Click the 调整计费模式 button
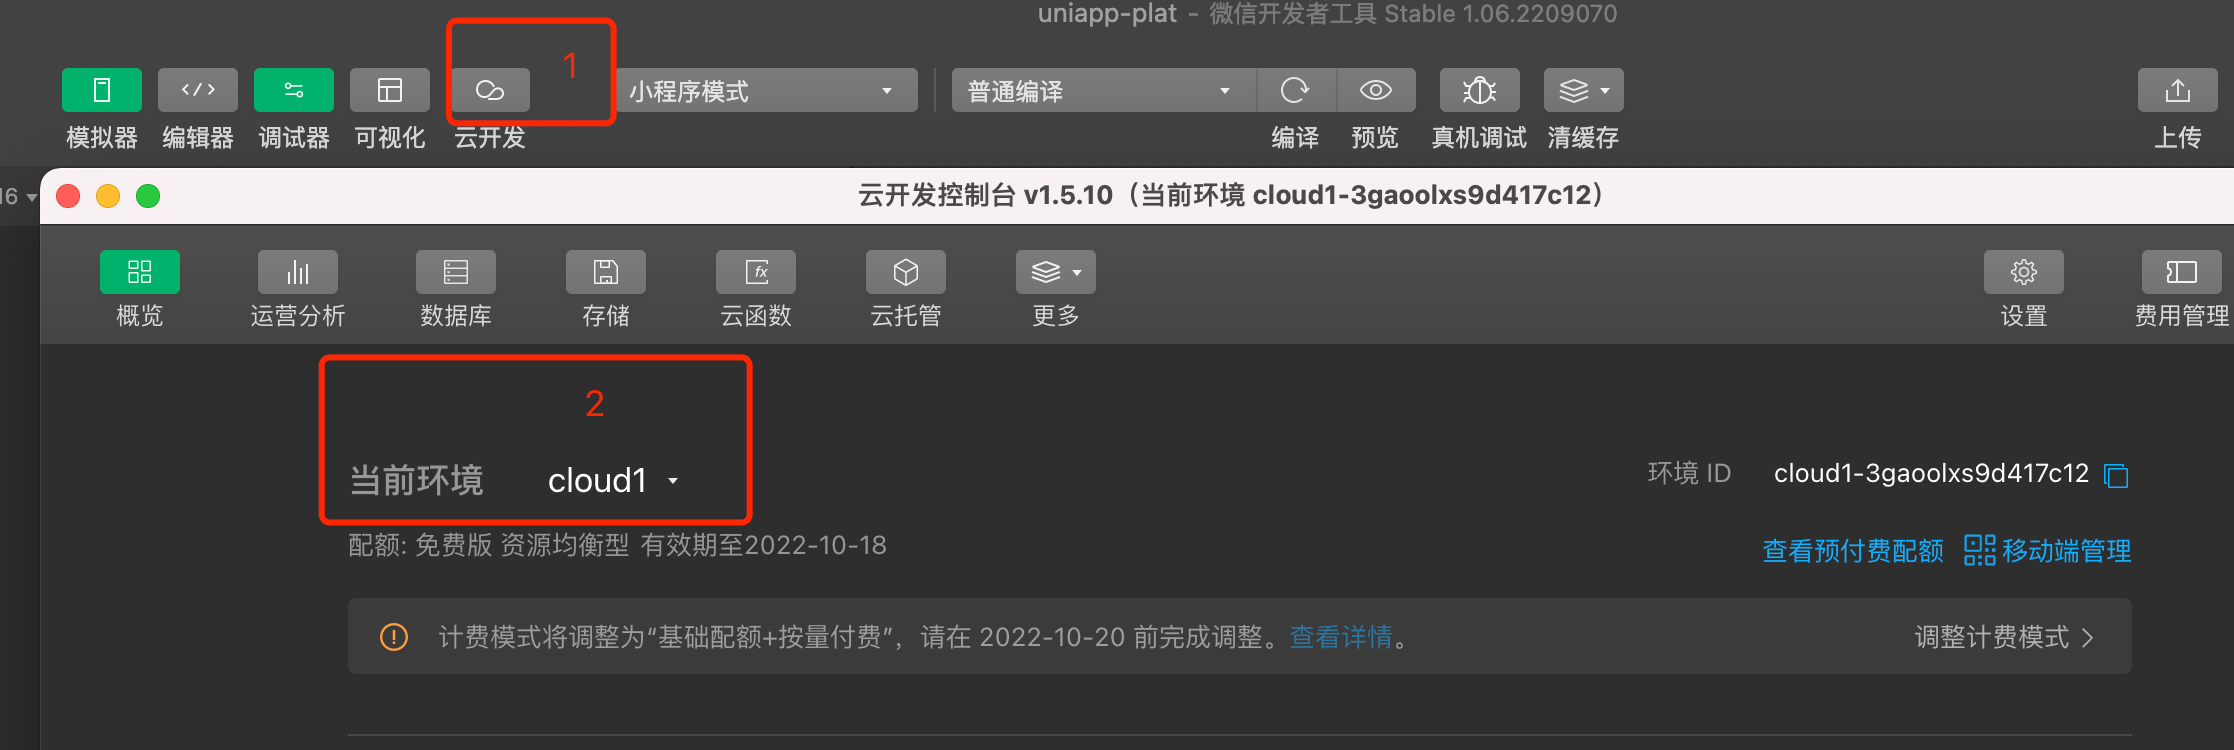This screenshot has width=2234, height=750. pos(2004,637)
